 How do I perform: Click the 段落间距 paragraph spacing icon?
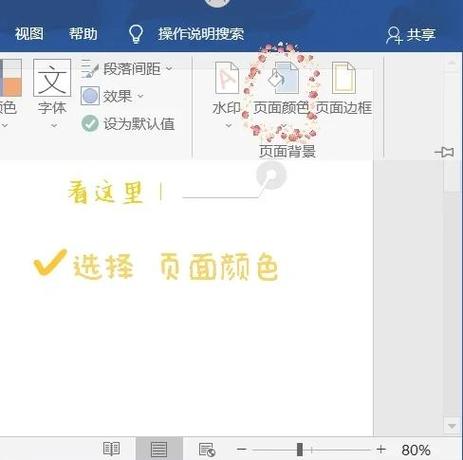click(90, 69)
